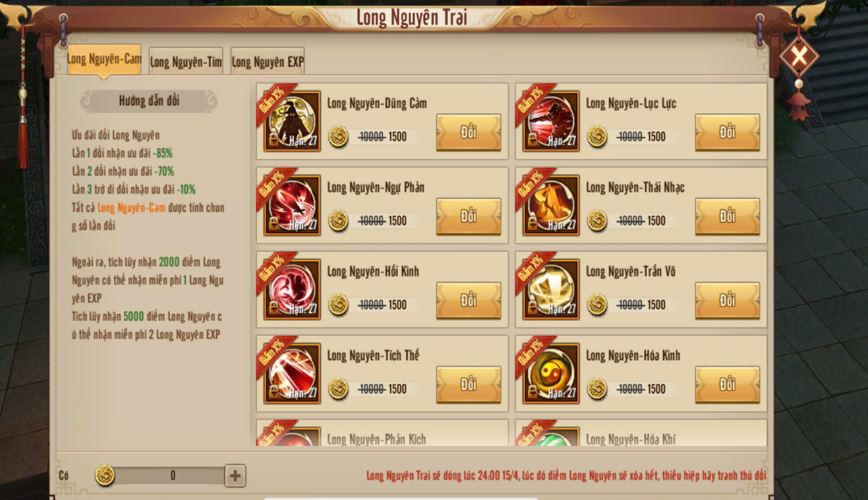Select the Long Nguyên-Cam tab
The width and height of the screenshot is (868, 500).
coord(104,59)
